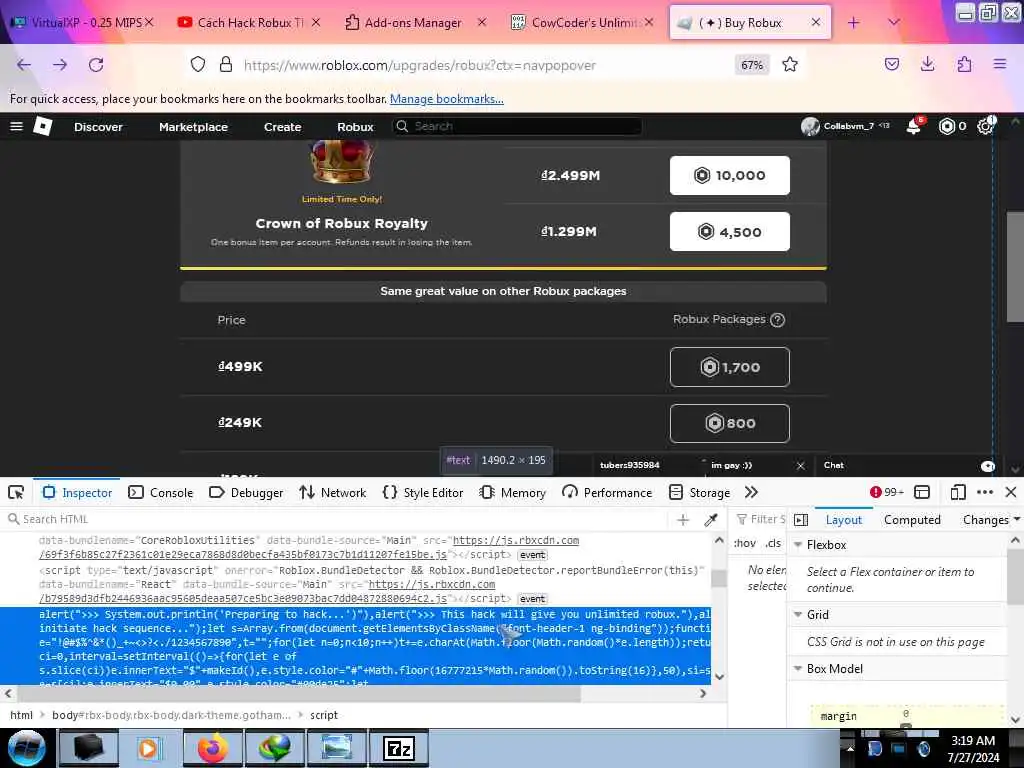Toggle .cls classes panel
The height and width of the screenshot is (768, 1024).
point(773,543)
